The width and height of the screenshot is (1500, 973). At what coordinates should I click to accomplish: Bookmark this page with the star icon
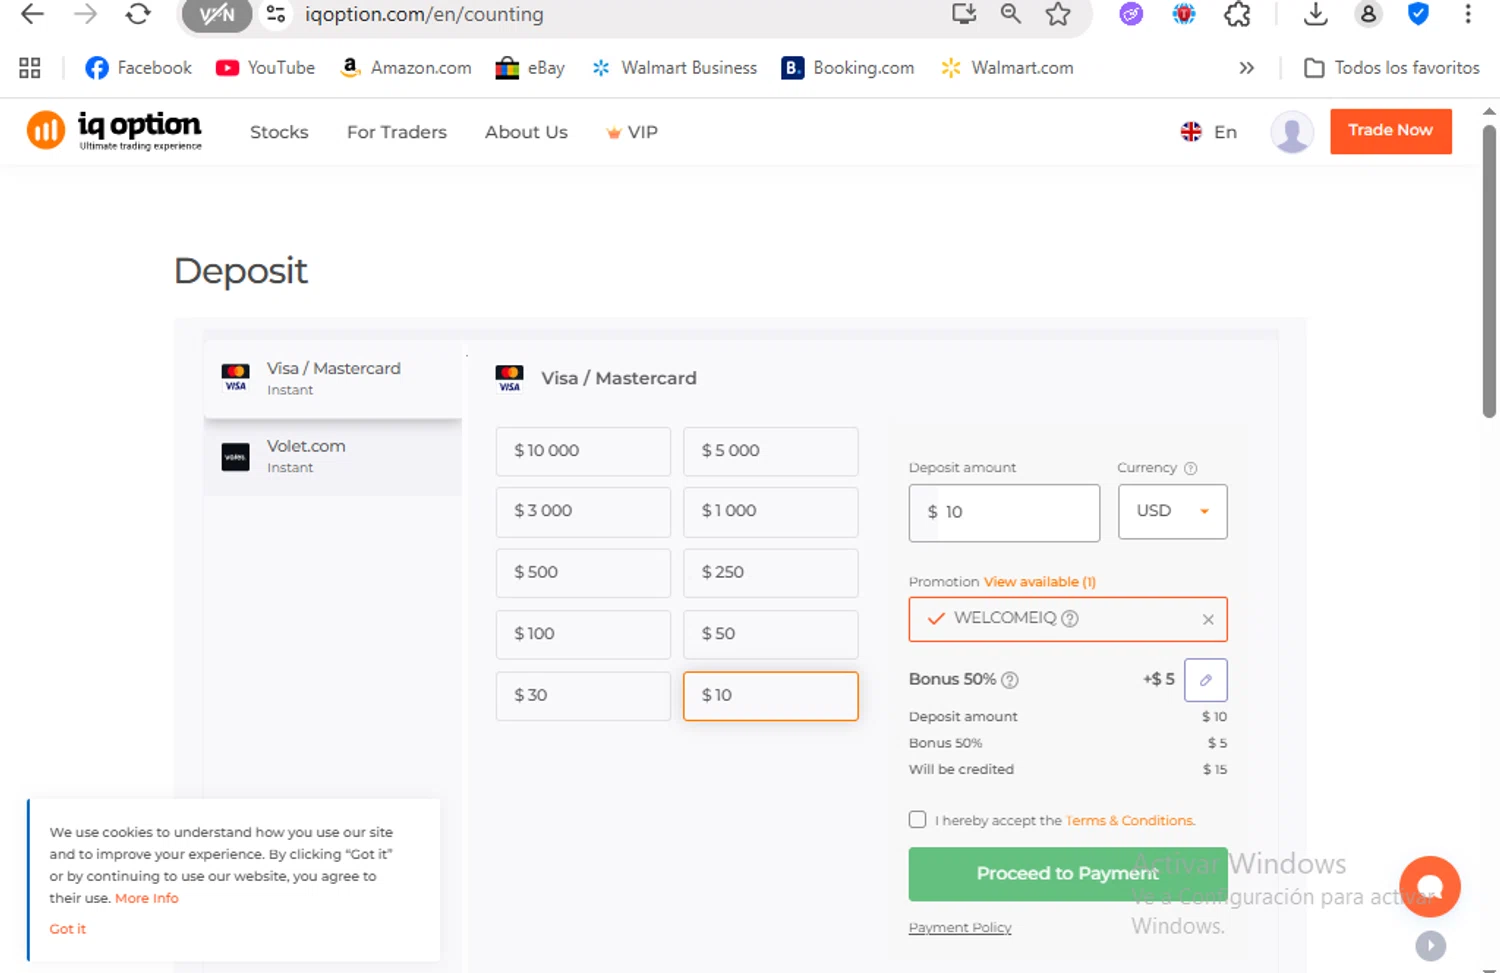click(1058, 14)
